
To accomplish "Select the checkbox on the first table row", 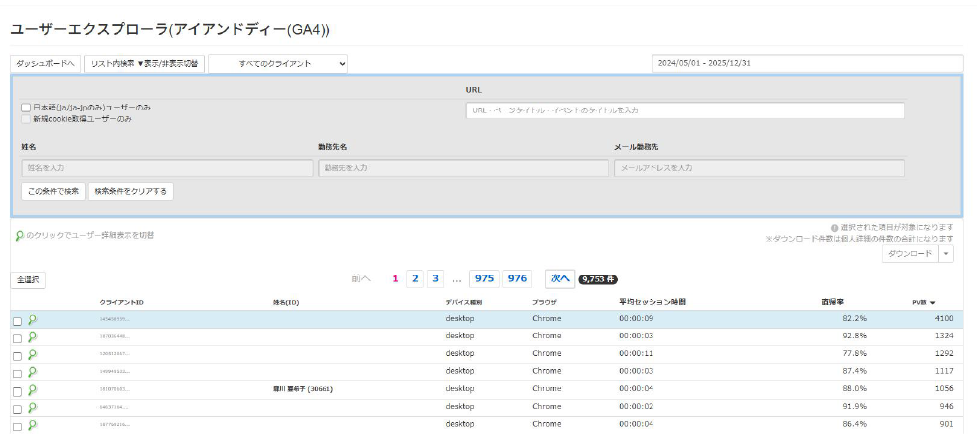I will pos(17,321).
